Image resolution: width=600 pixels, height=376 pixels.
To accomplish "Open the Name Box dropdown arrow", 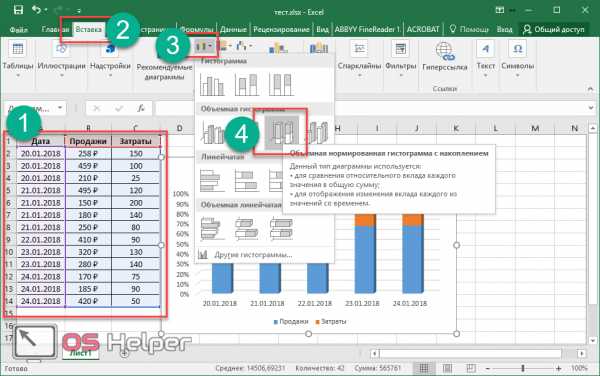I will (x=60, y=108).
